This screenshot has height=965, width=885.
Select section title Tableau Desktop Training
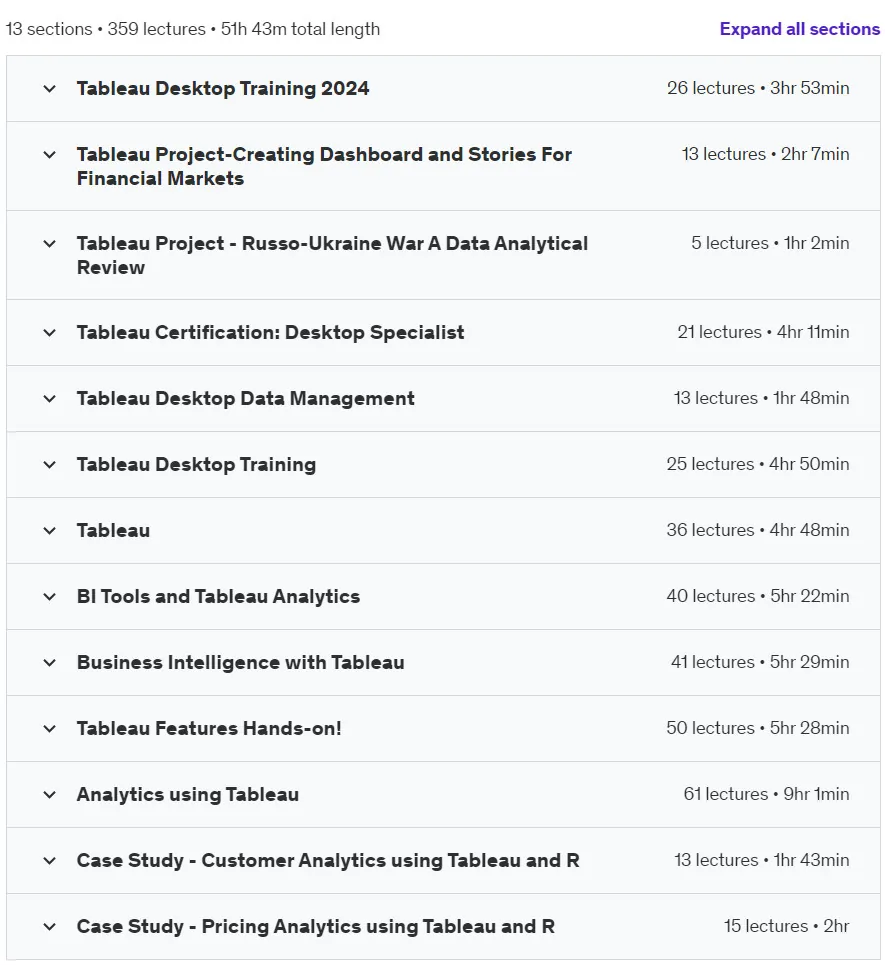[196, 465]
